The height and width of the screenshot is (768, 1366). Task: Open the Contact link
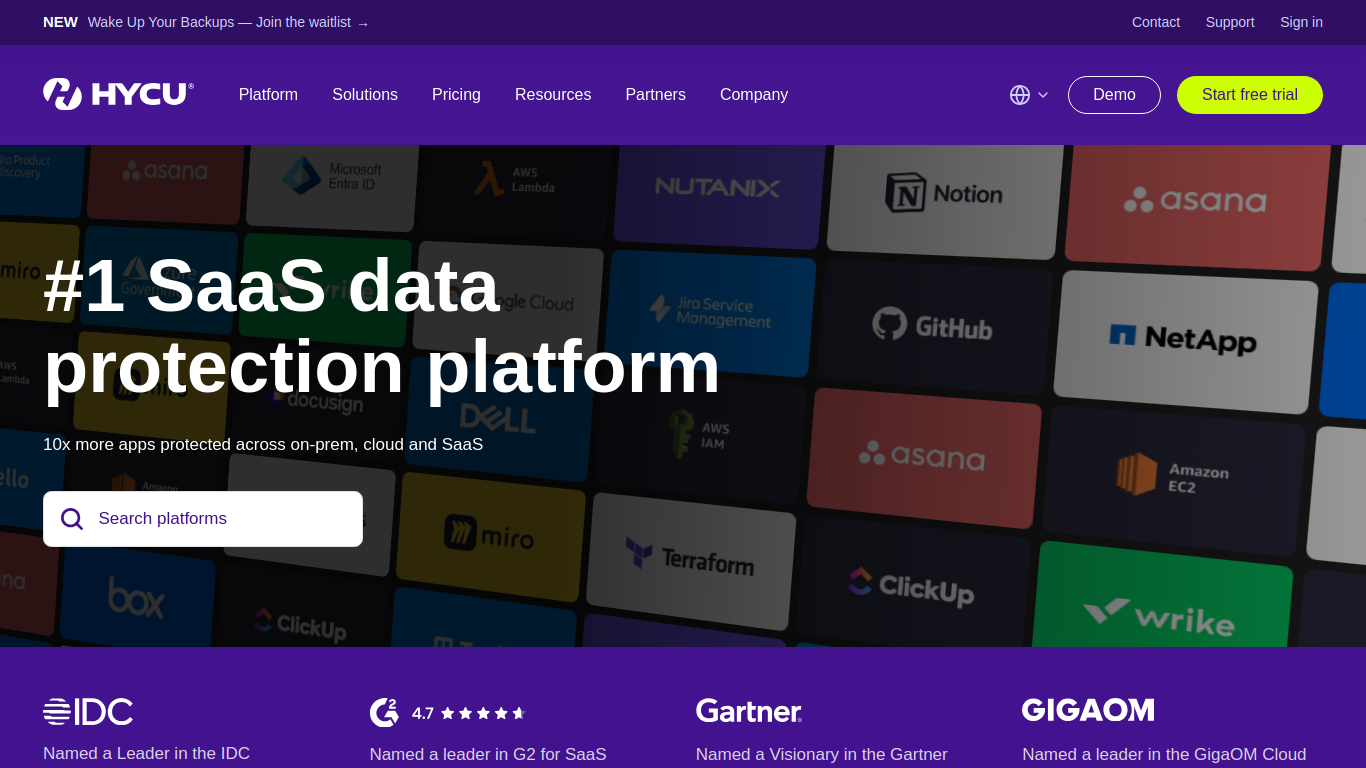[x=1156, y=22]
